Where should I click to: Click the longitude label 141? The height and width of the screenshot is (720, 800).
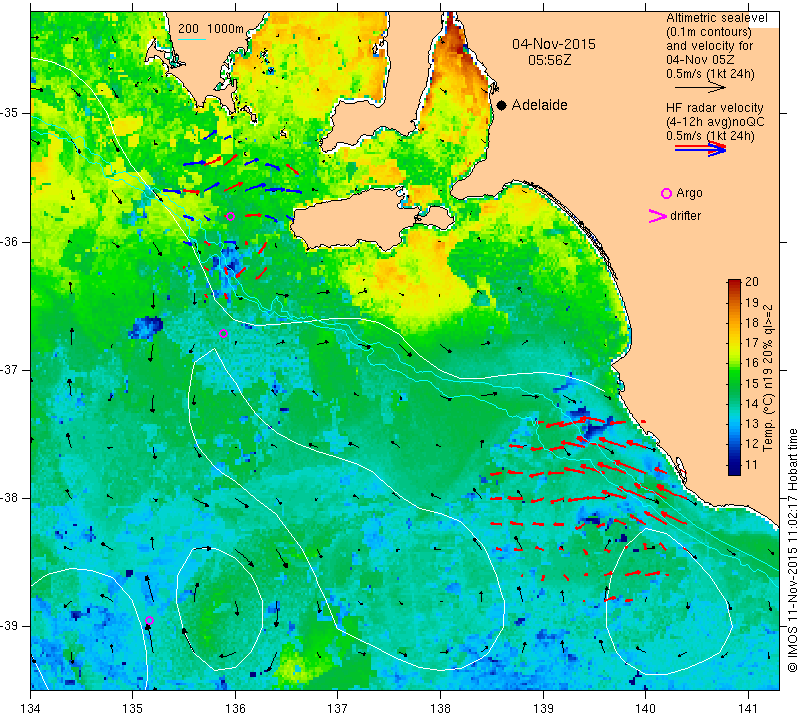pos(748,709)
